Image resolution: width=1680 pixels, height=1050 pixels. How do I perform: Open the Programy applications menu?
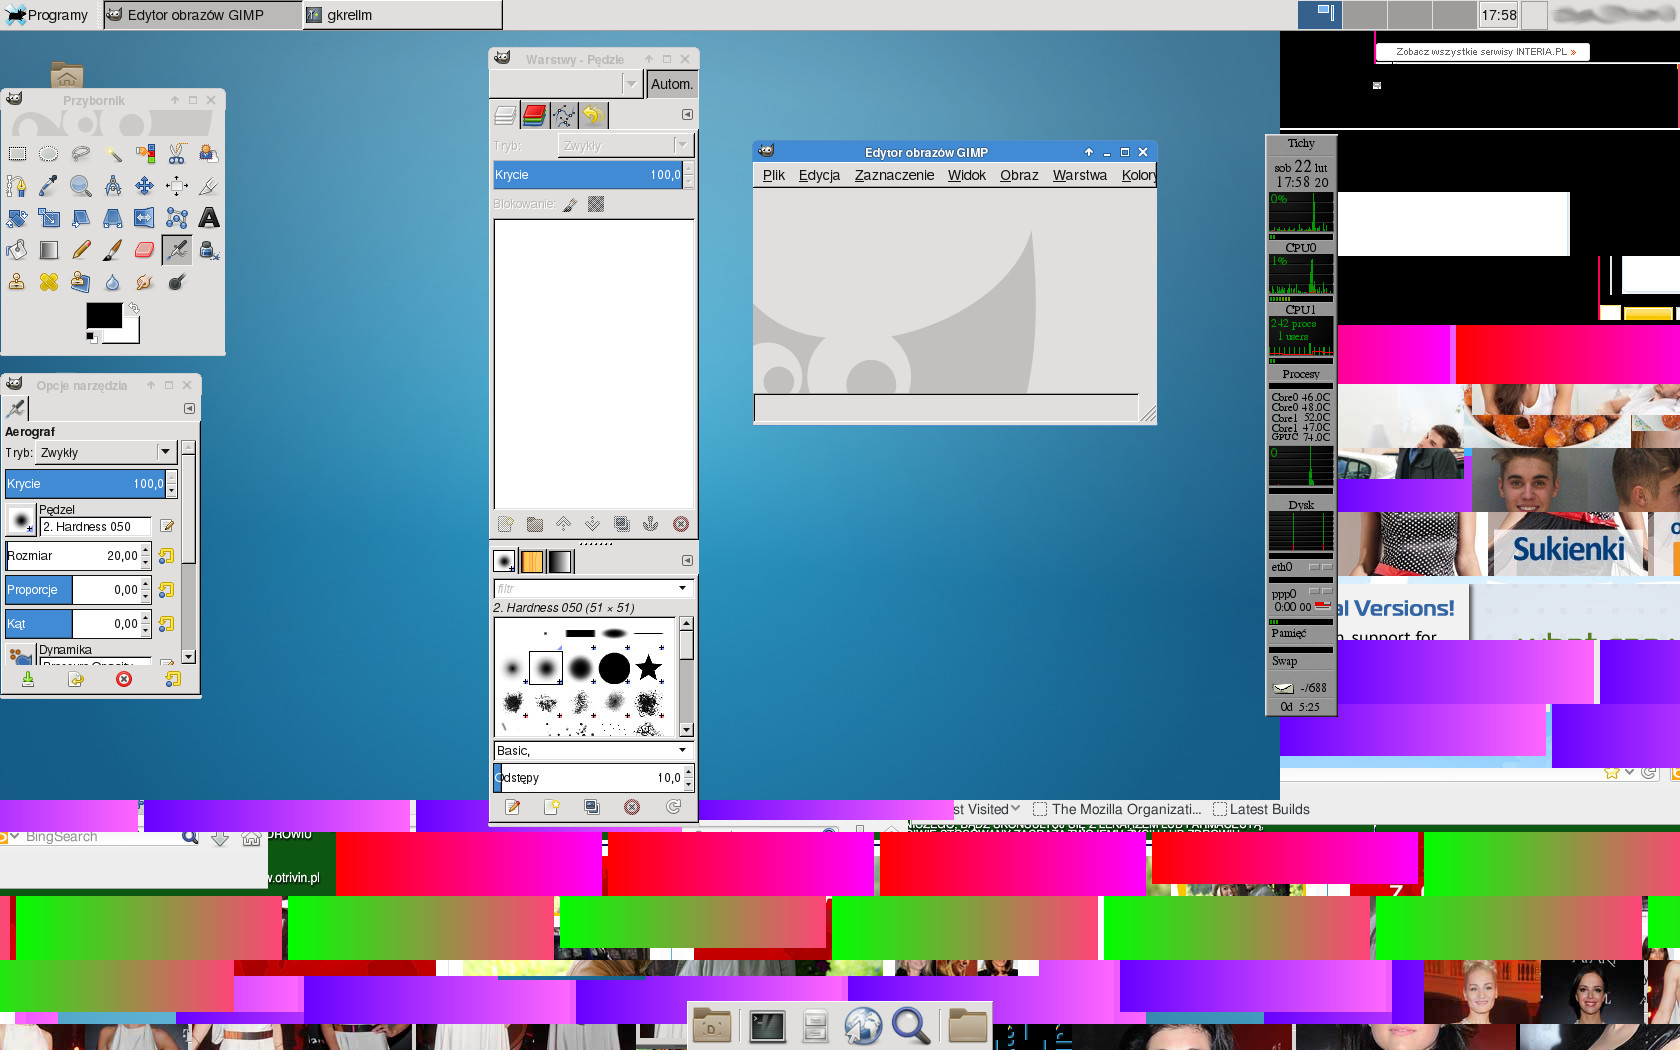48,15
